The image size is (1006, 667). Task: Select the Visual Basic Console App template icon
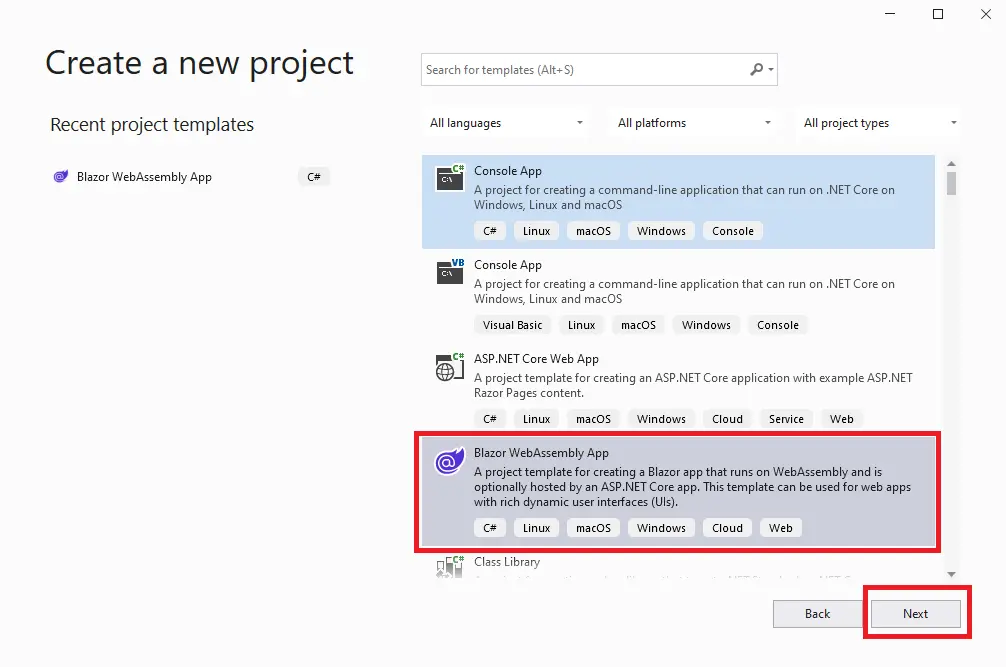point(450,271)
